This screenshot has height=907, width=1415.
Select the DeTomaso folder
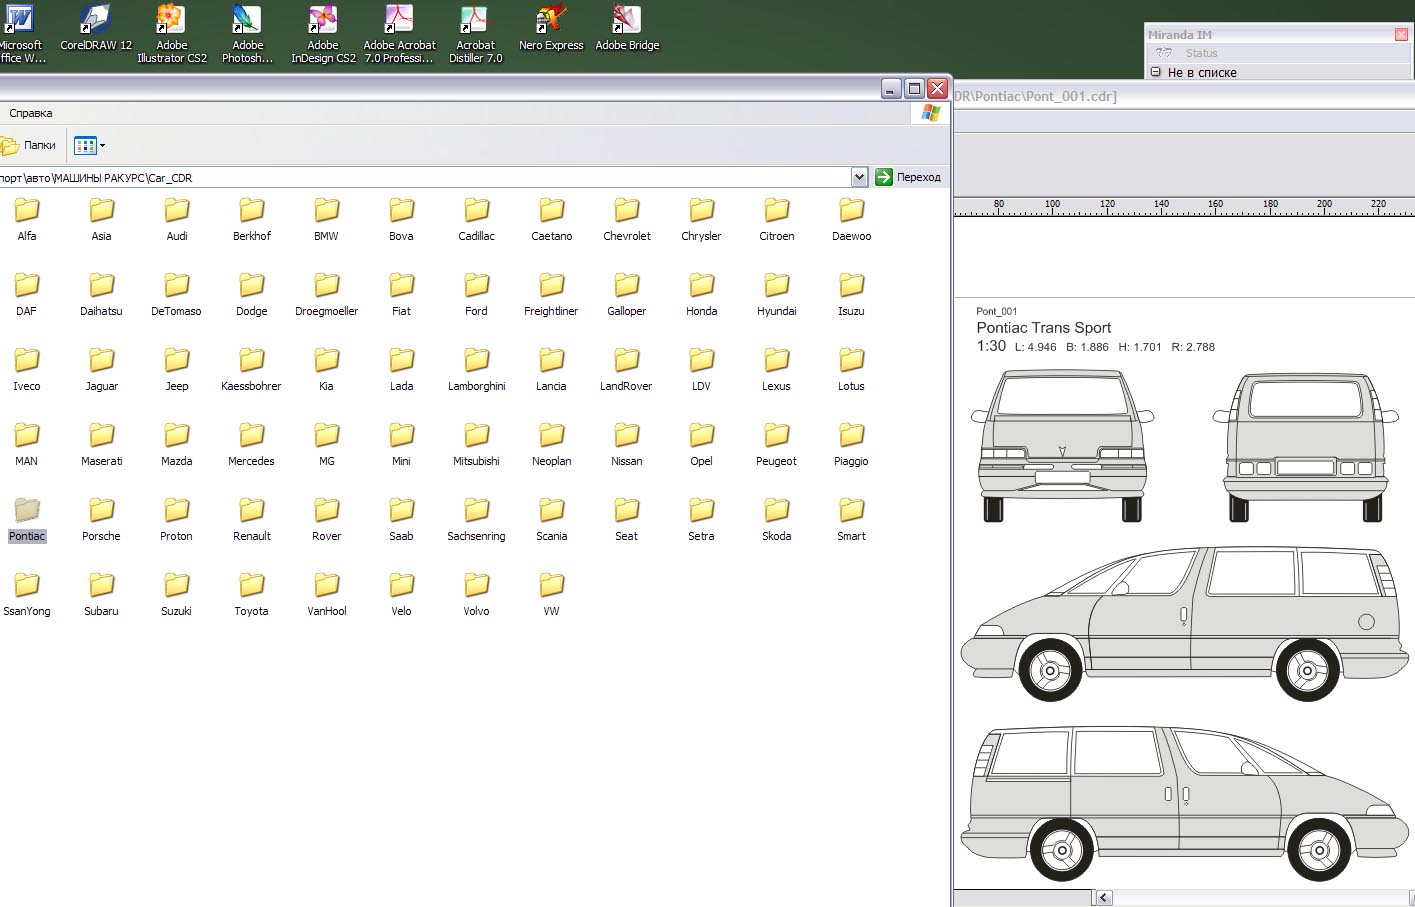[176, 296]
